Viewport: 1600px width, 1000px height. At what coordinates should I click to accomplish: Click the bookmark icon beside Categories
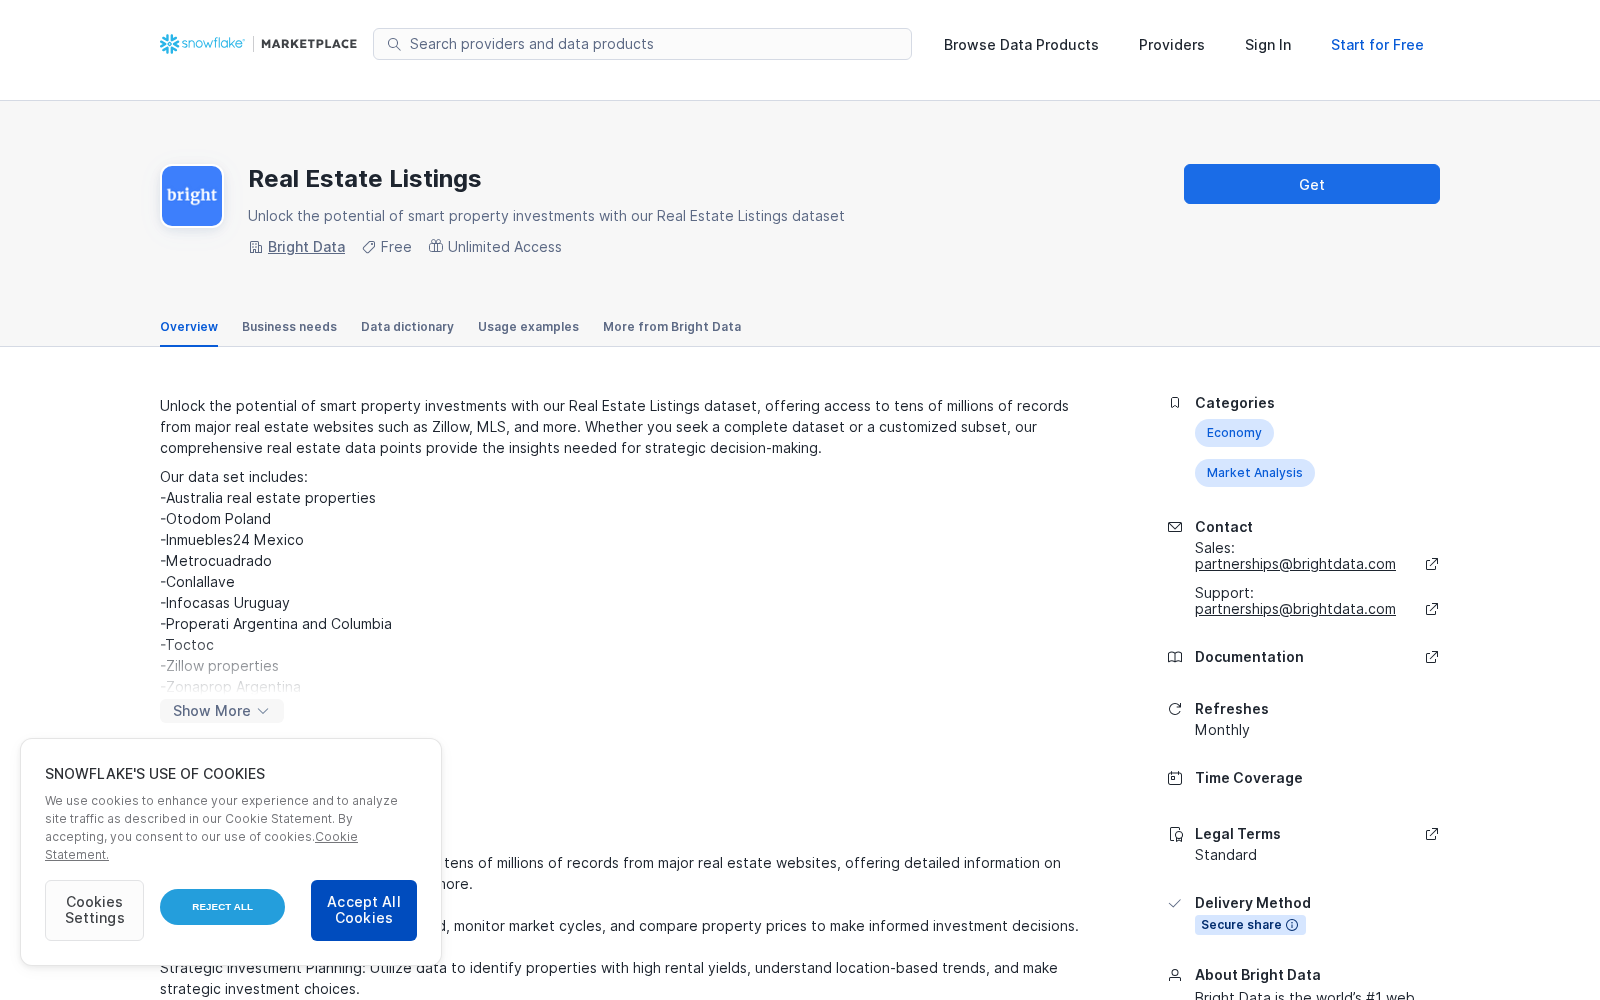click(x=1175, y=403)
